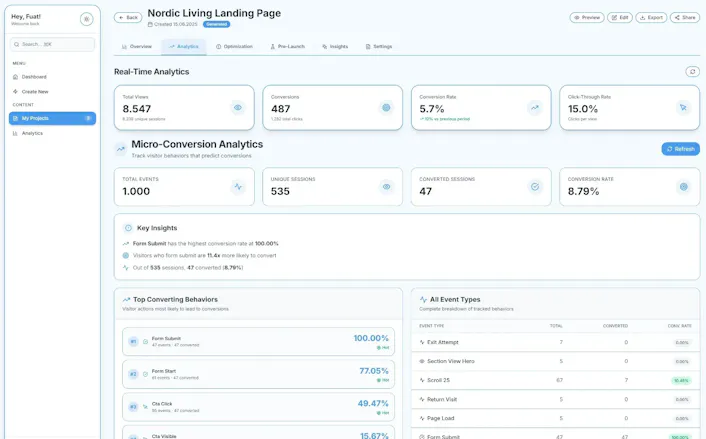Click the eye icon on Total Views card
The height and width of the screenshot is (439, 706).
[238, 108]
